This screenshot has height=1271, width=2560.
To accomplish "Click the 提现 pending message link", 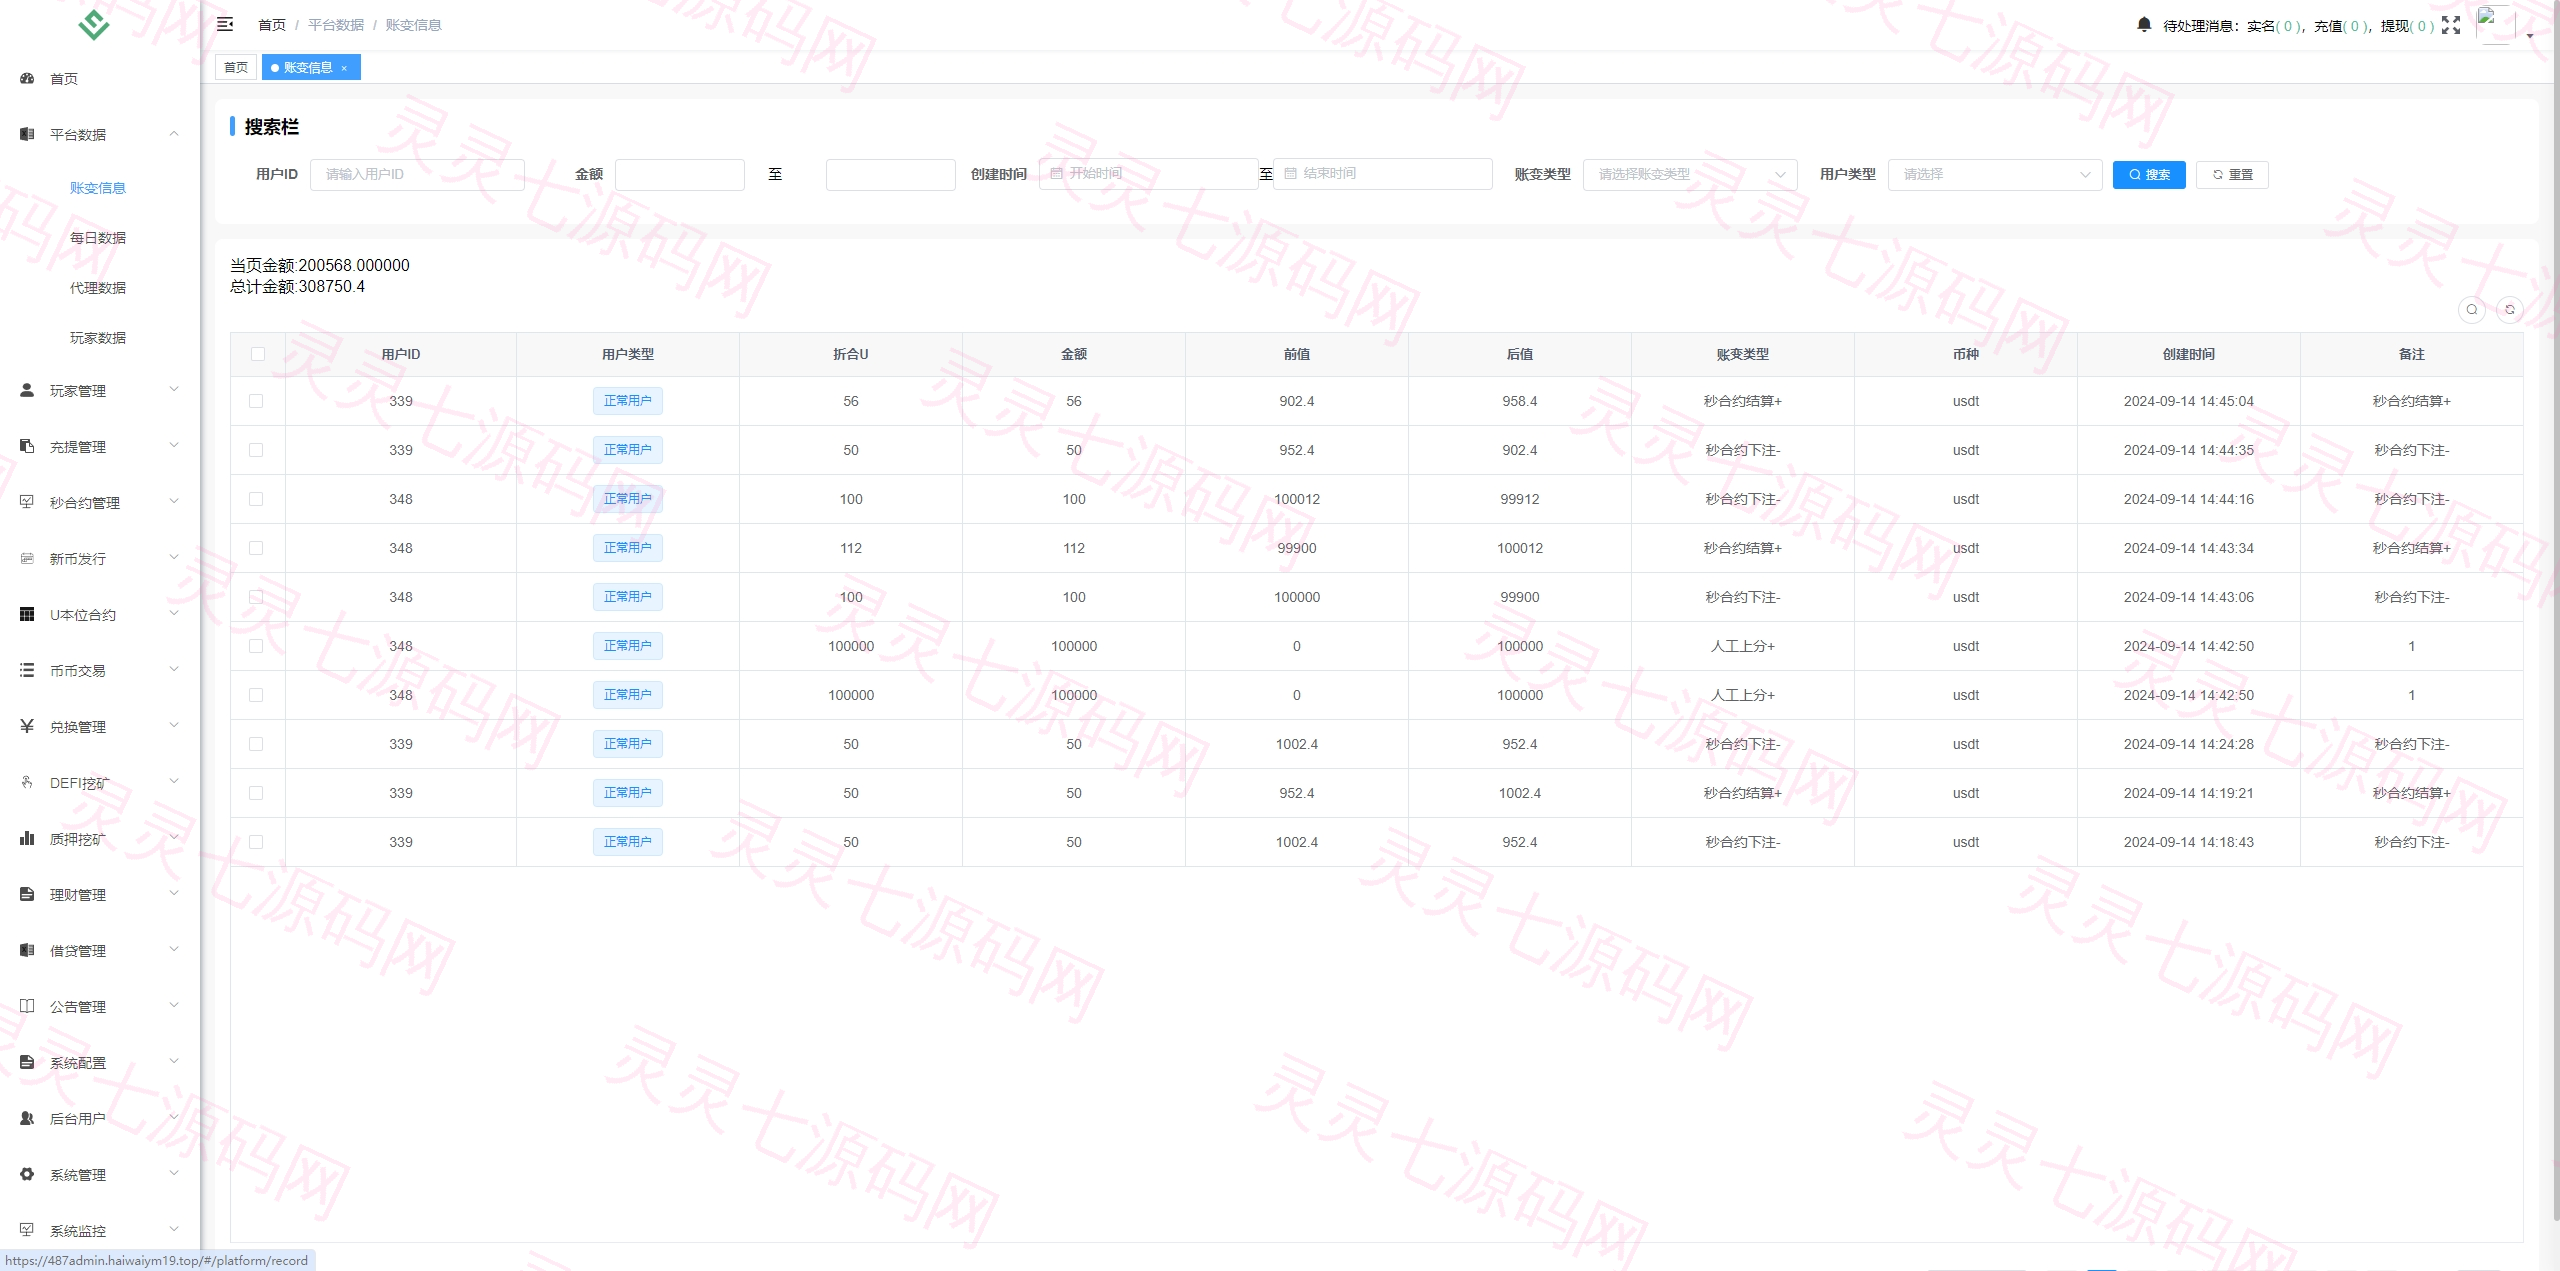I will pos(2407,26).
